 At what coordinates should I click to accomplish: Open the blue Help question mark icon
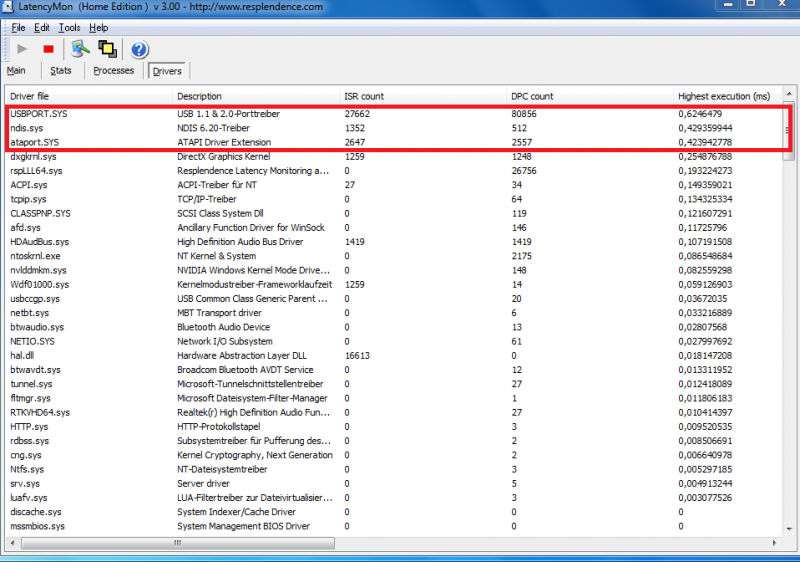139,49
